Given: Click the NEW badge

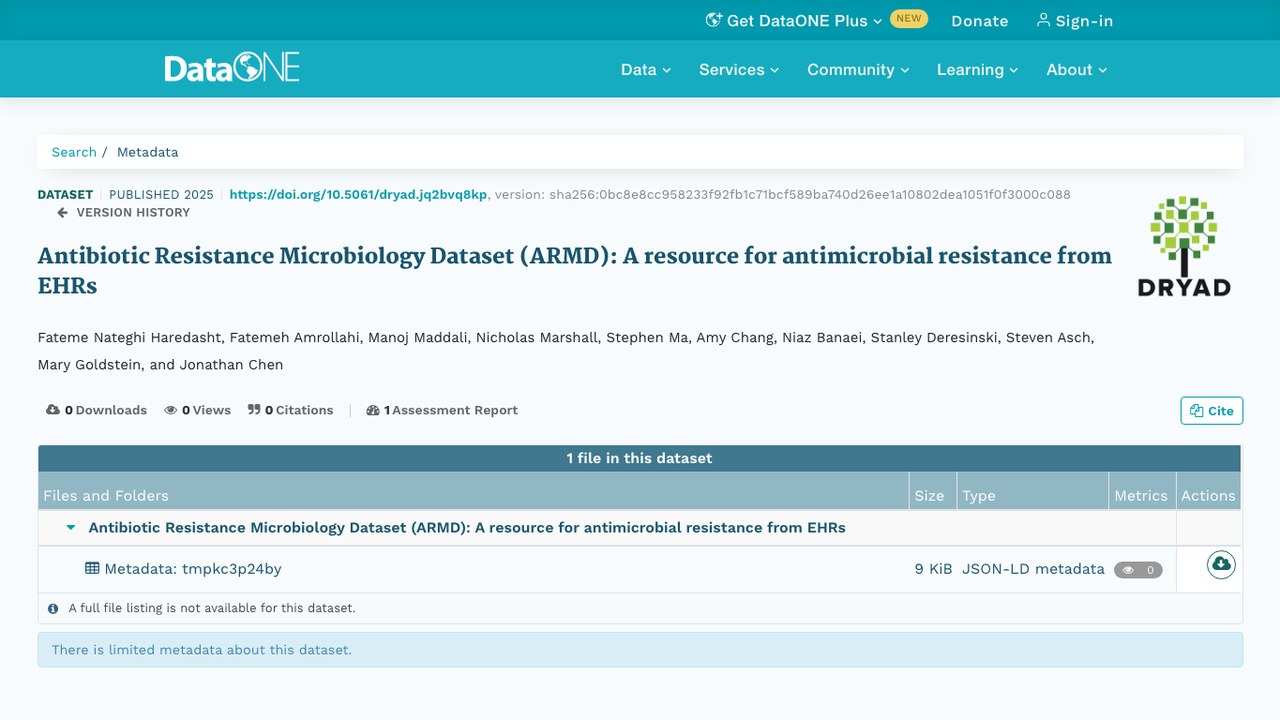Looking at the screenshot, I should tap(909, 18).
